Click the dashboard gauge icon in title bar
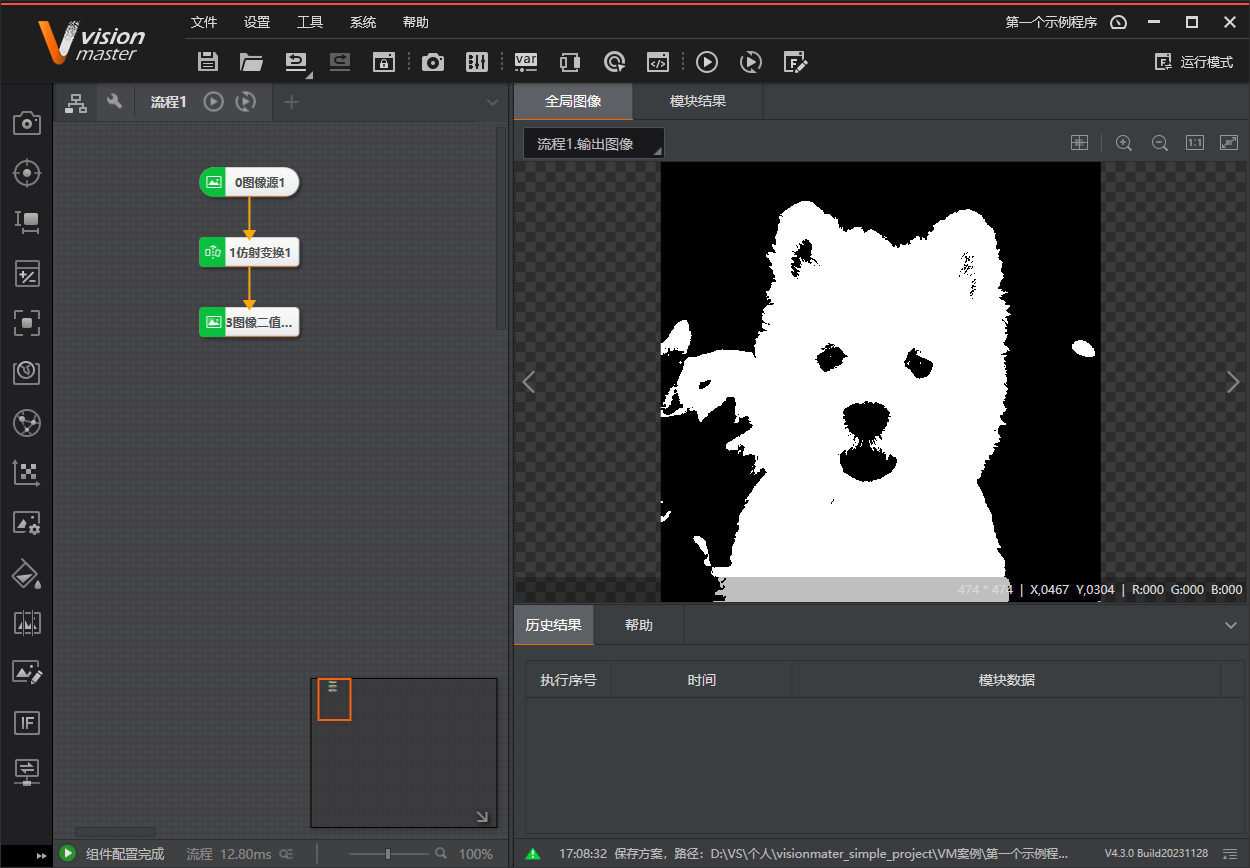The height and width of the screenshot is (868, 1250). click(1119, 22)
